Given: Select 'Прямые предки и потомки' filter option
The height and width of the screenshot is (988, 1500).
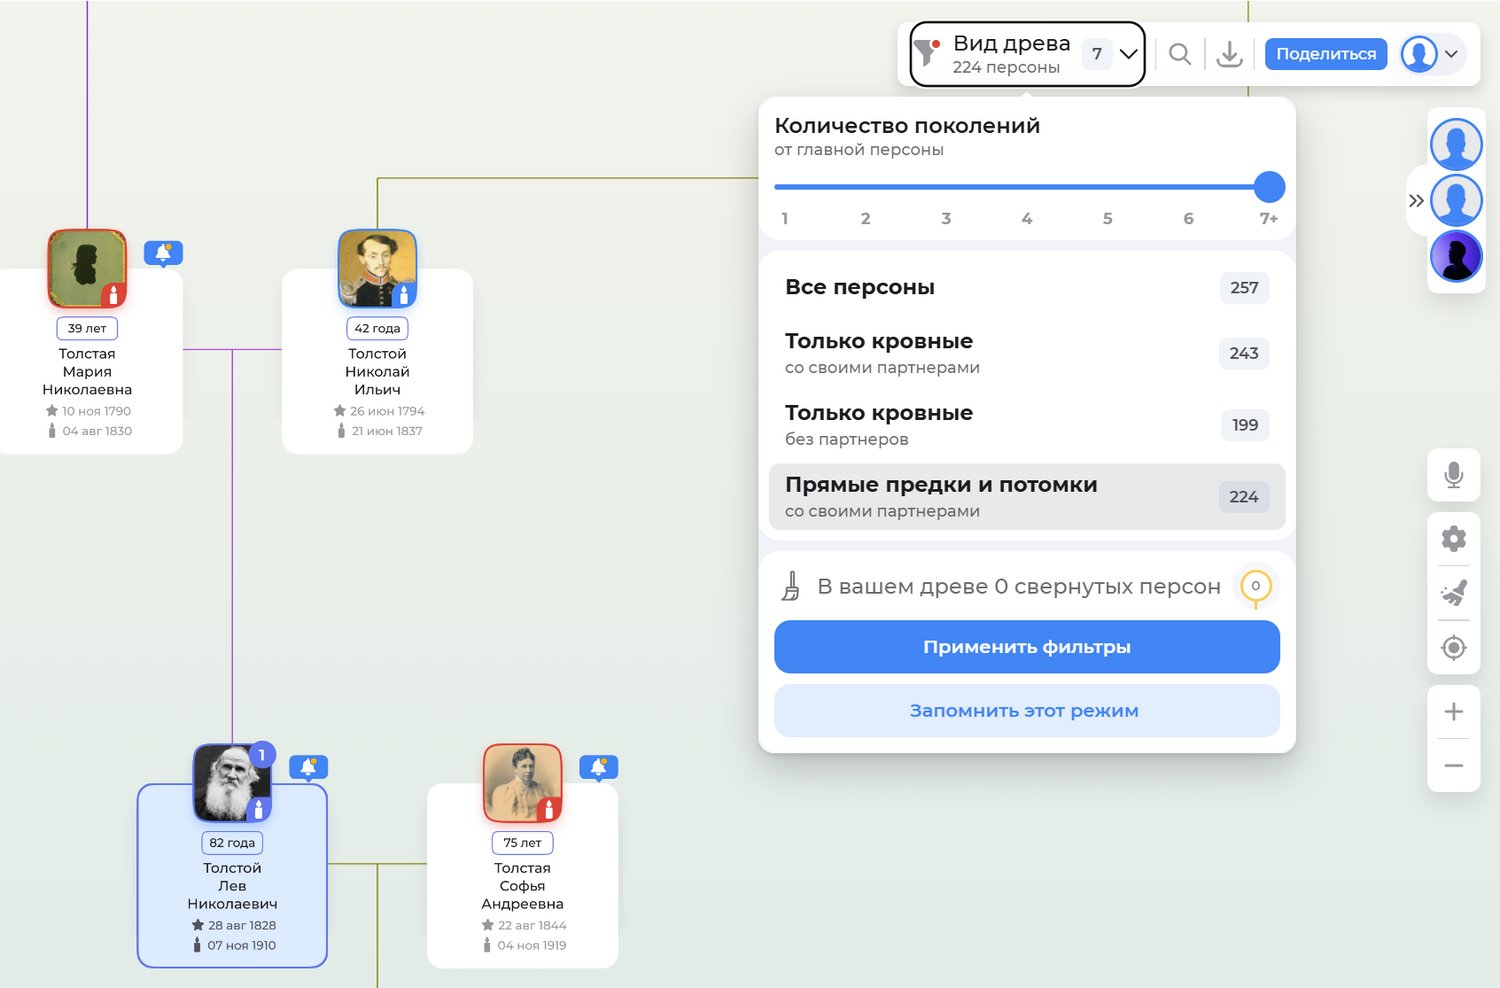Looking at the screenshot, I should 1026,497.
